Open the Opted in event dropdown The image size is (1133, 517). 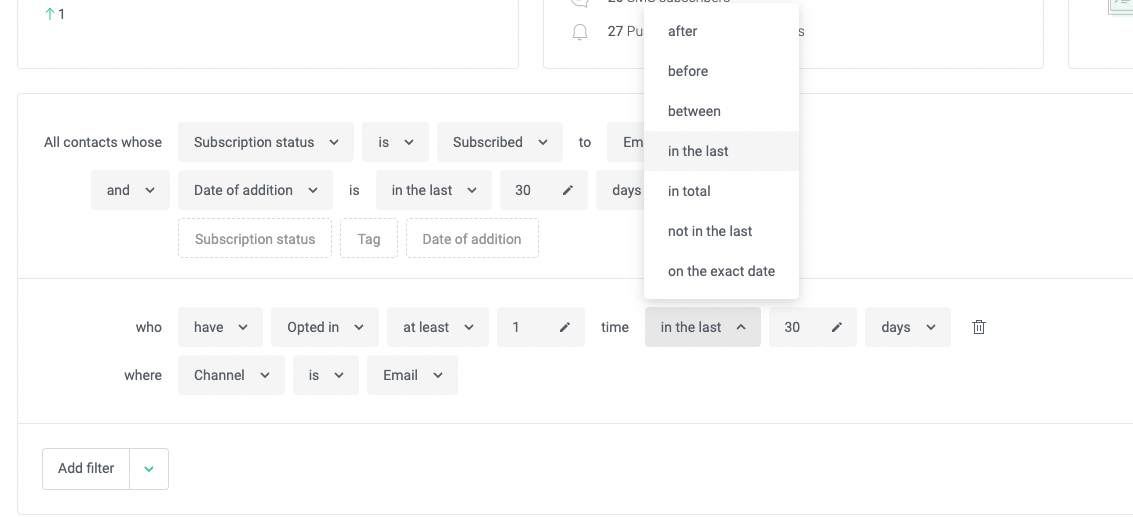[324, 327]
